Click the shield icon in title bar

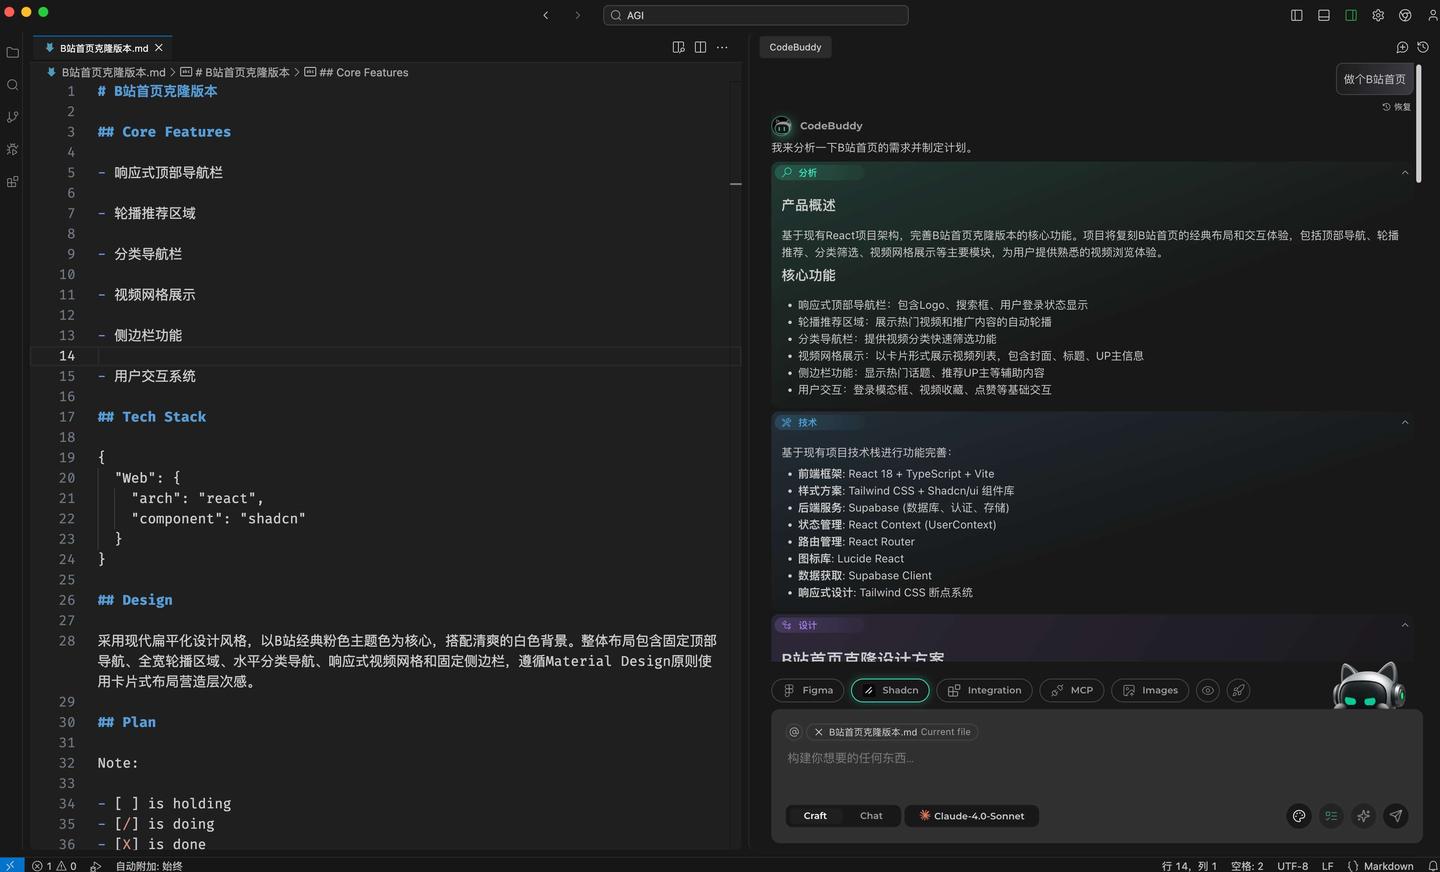[x=1405, y=15]
